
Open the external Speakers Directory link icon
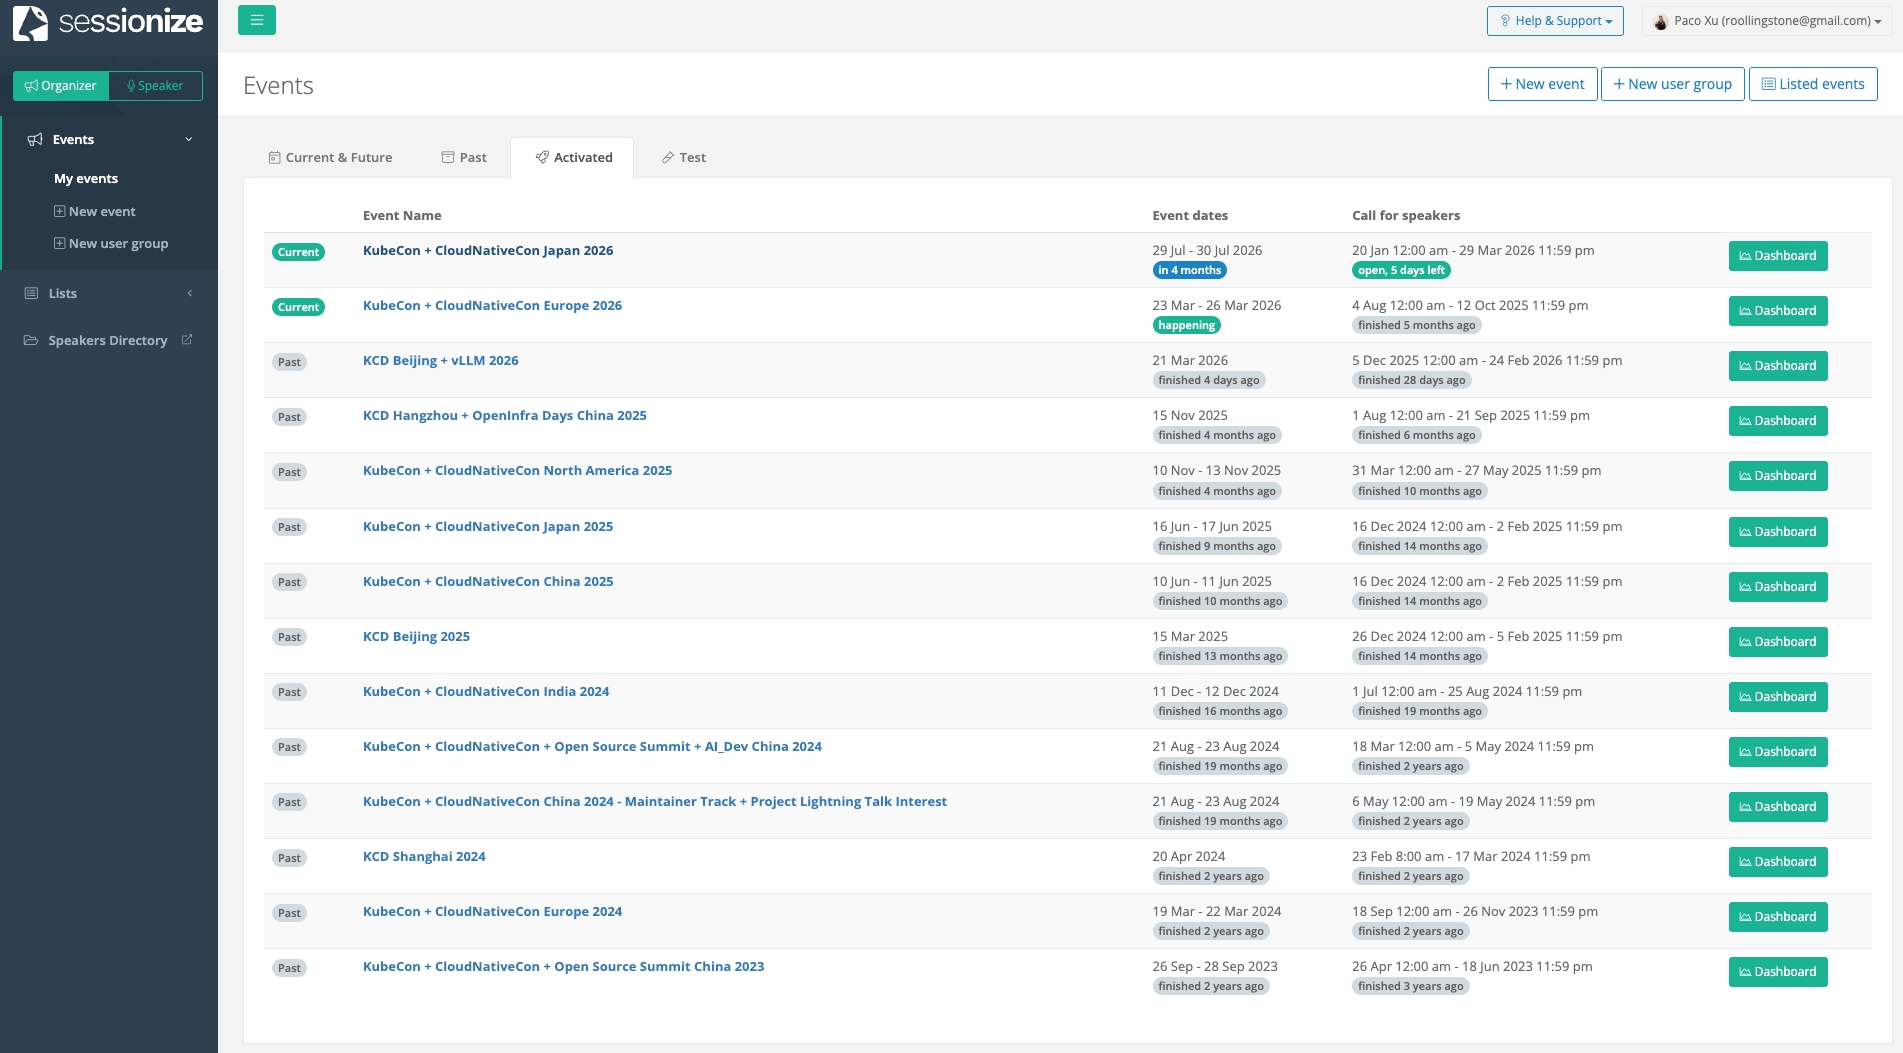187,340
